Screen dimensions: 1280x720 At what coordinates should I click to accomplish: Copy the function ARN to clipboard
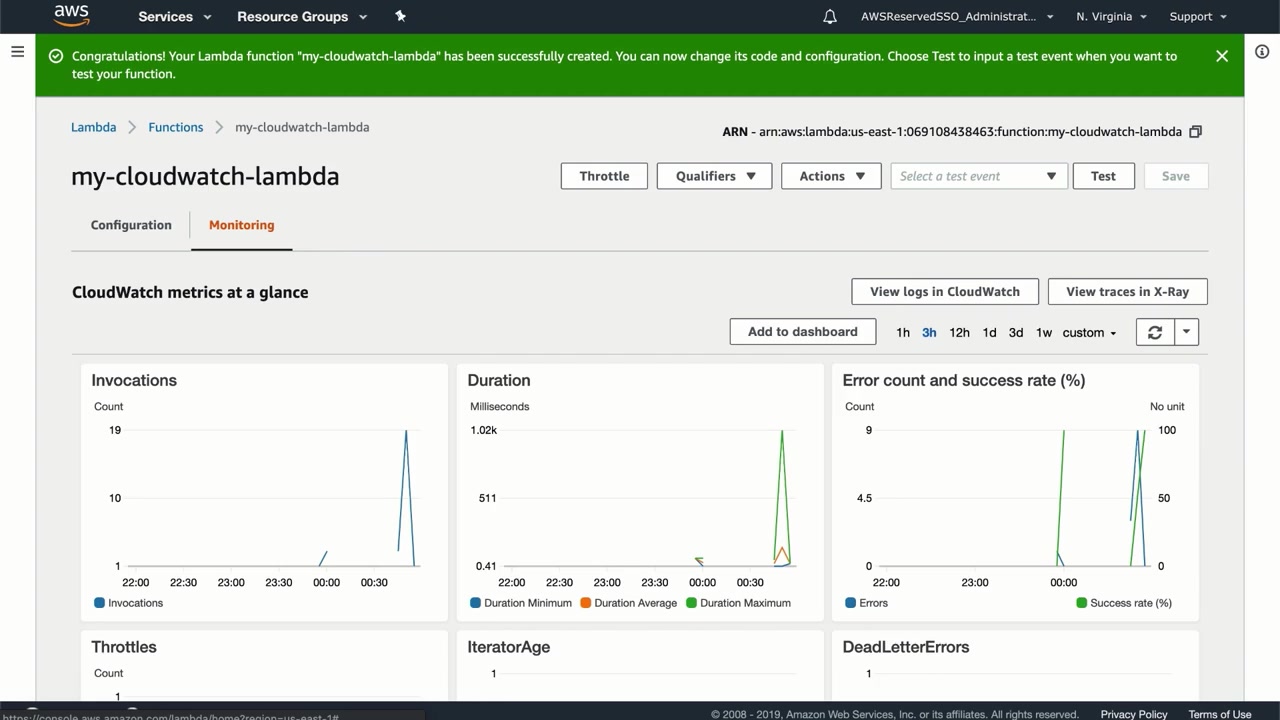1195,131
